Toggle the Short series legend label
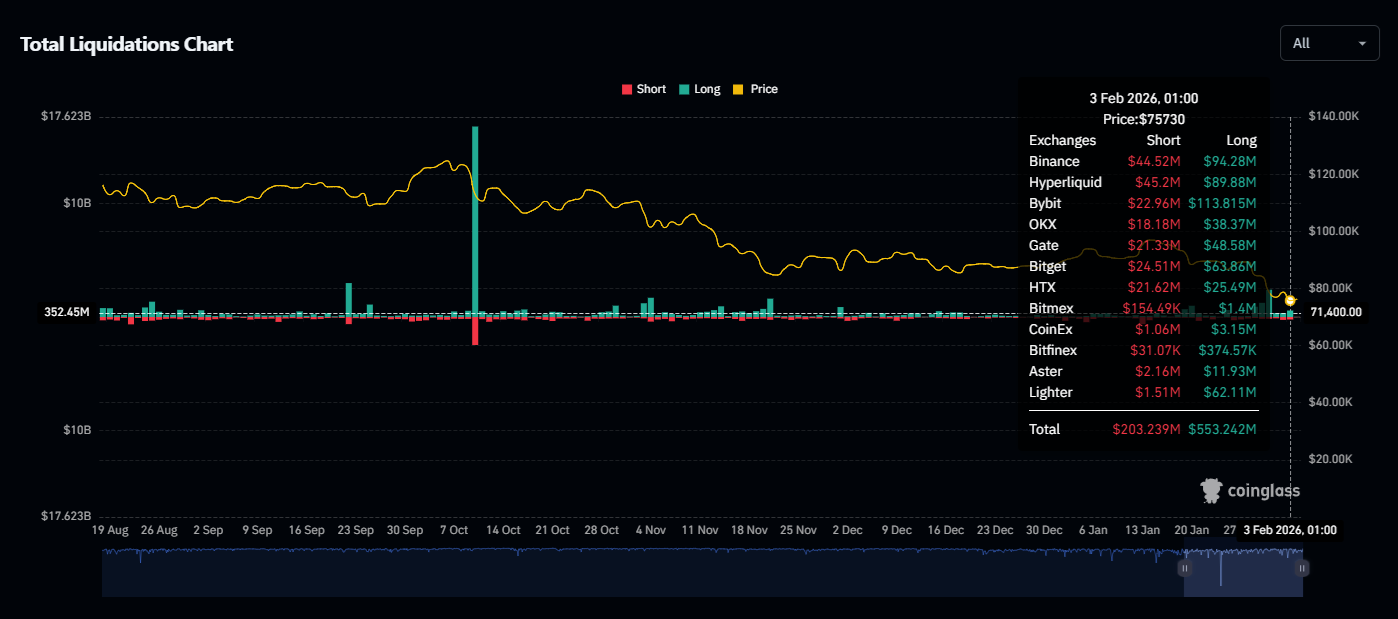Viewport: 1398px width, 619px height. pos(650,89)
